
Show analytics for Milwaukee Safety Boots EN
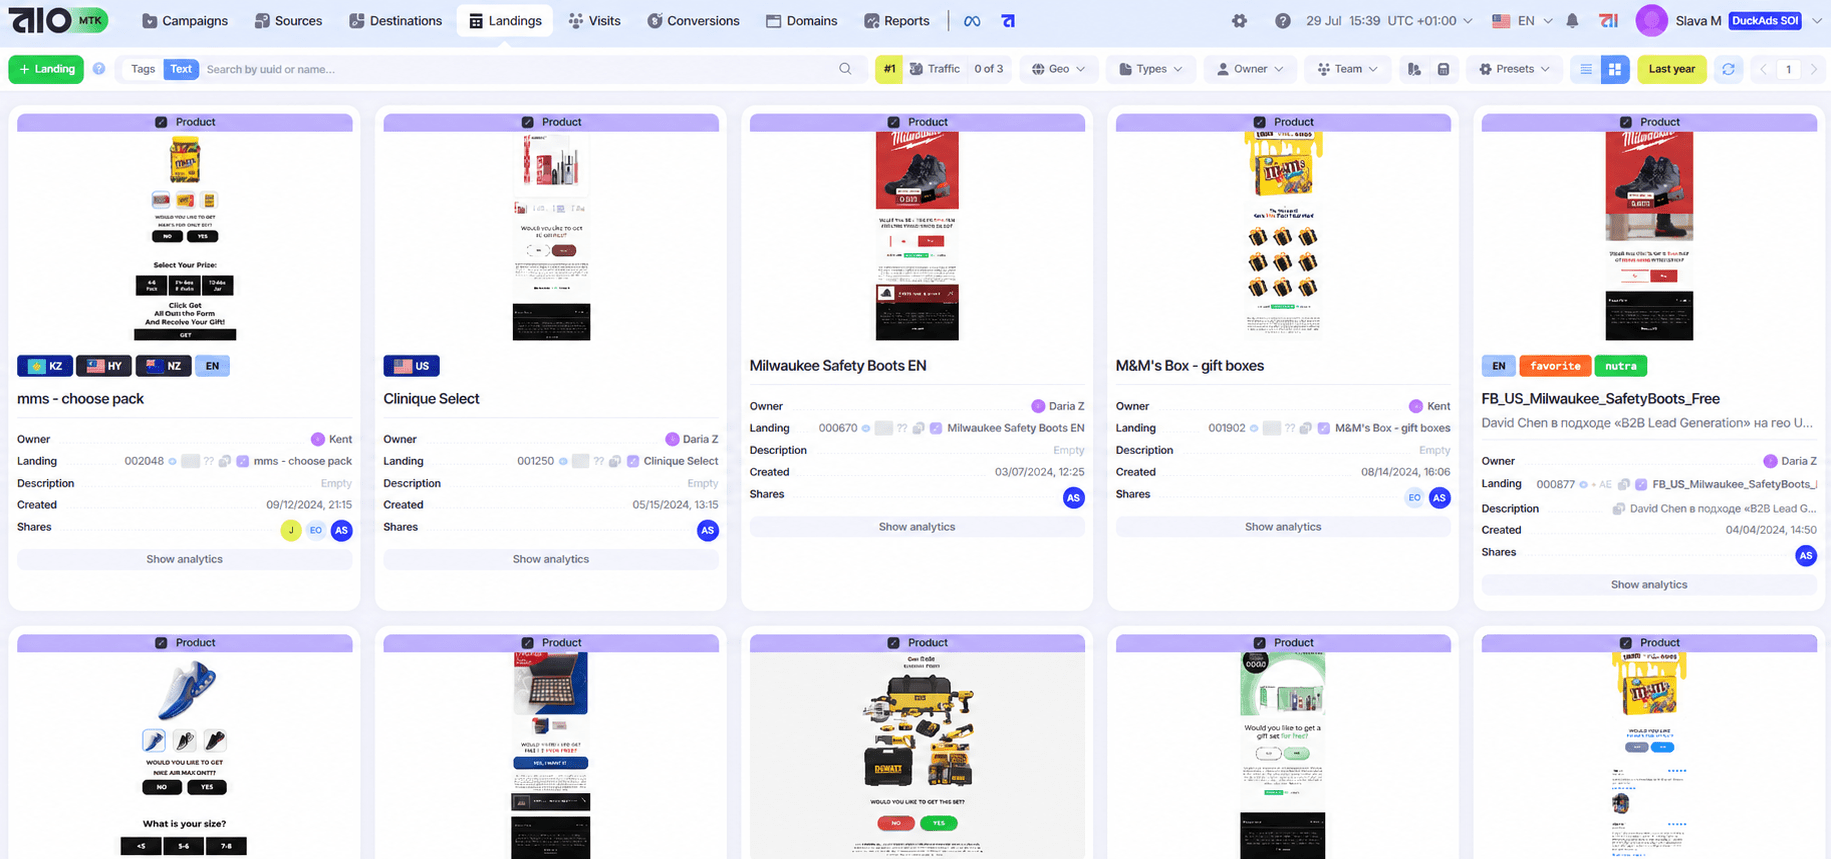[917, 527]
